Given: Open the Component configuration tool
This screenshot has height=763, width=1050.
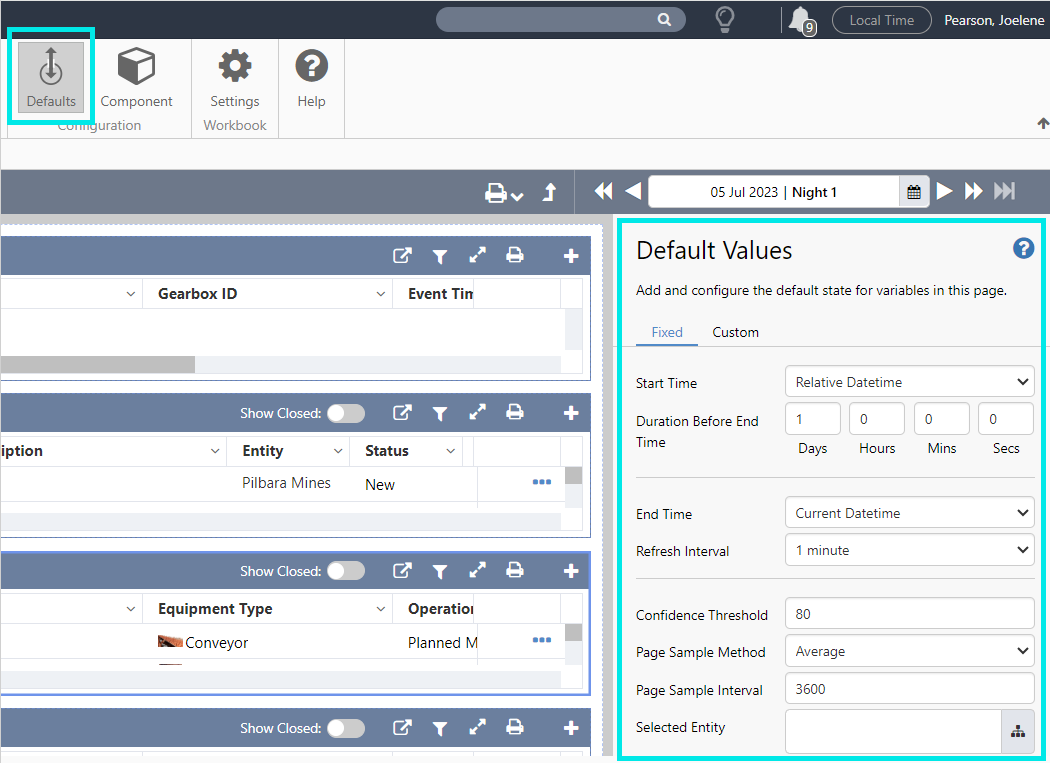Looking at the screenshot, I should [136, 78].
